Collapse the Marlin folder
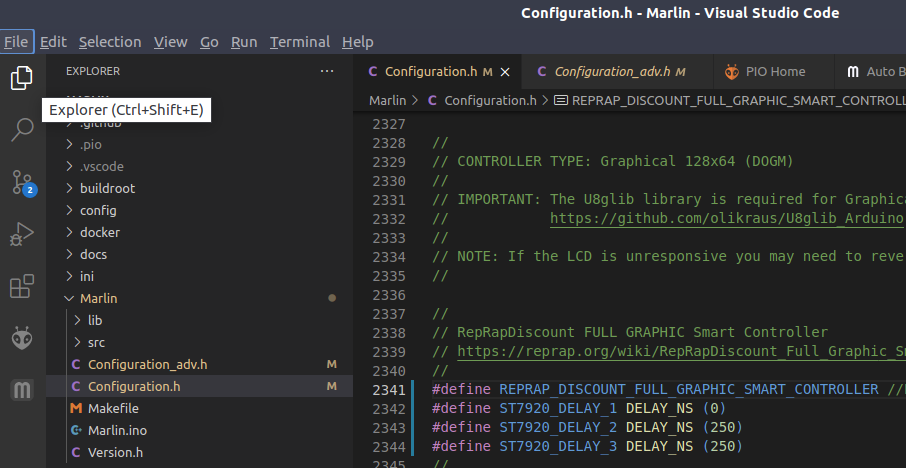This screenshot has width=906, height=468. click(199, 298)
